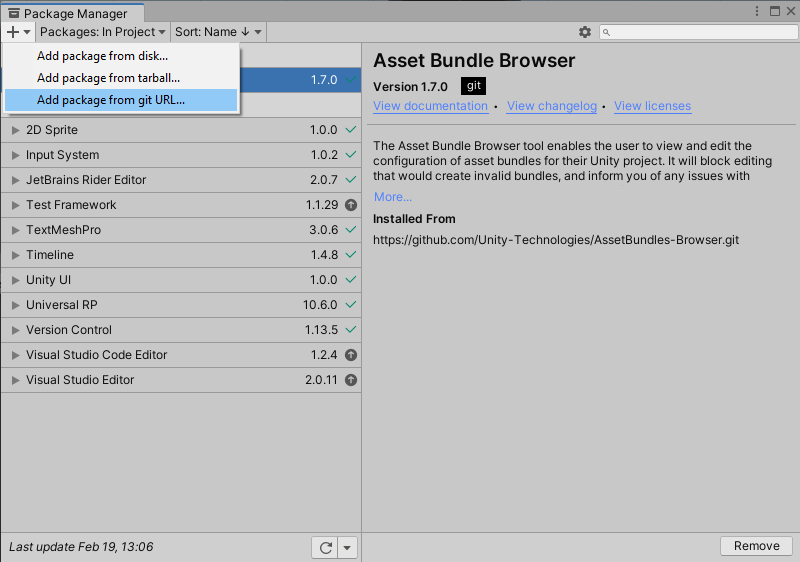
Task: Click installed checkmark for Timeline
Action: tap(351, 254)
